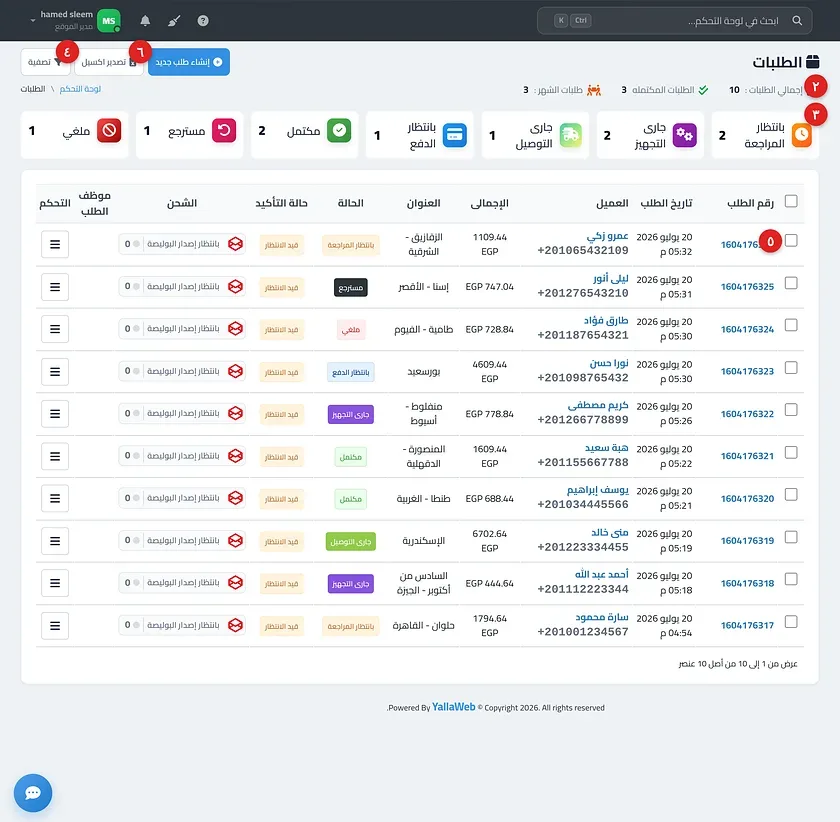Open the notifications bell
Viewport: 840px width, 822px height.
click(x=145, y=21)
